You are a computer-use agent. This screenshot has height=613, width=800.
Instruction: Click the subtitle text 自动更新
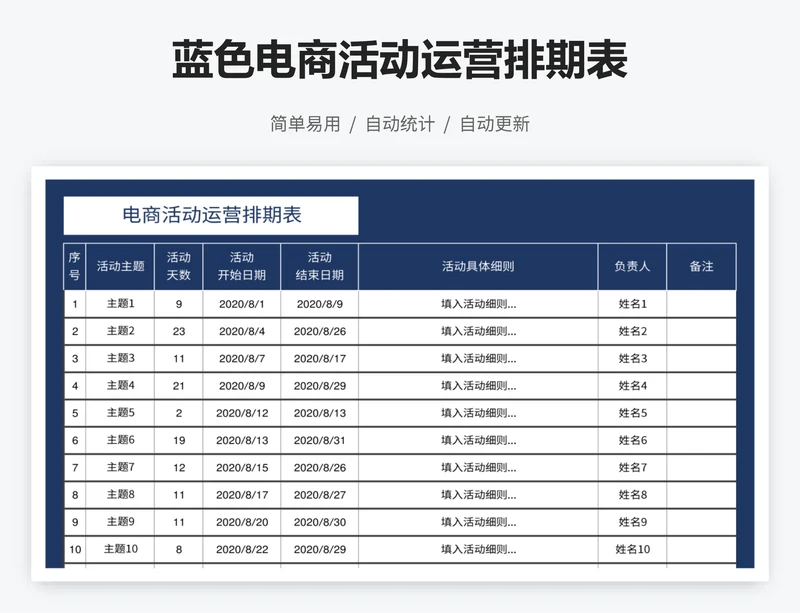pyautogui.click(x=495, y=124)
